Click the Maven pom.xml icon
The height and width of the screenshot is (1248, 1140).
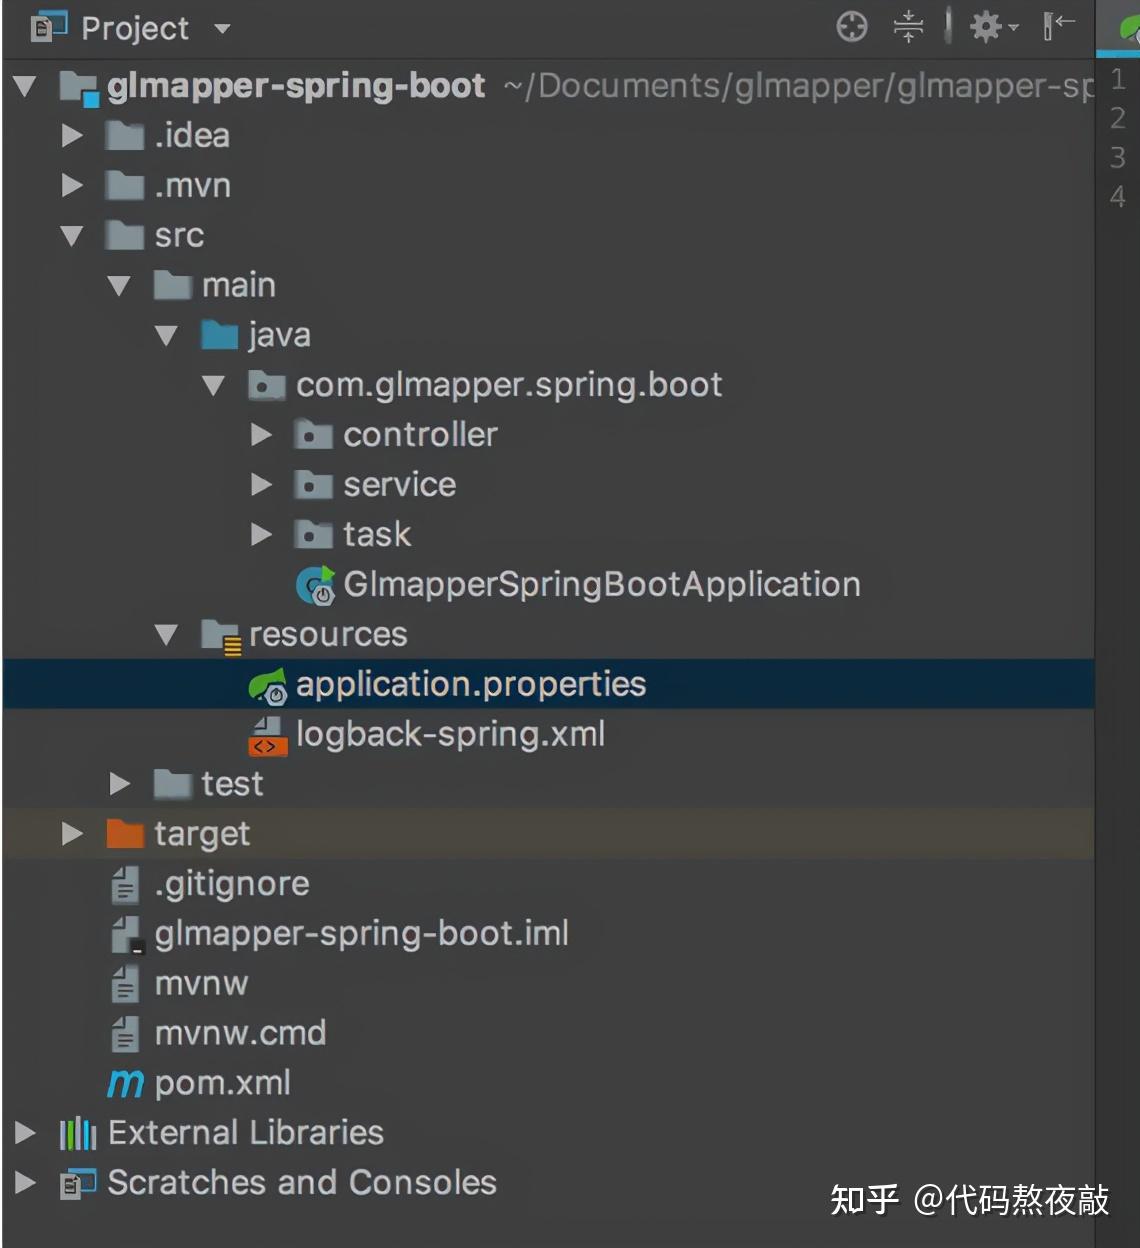pyautogui.click(x=126, y=1083)
